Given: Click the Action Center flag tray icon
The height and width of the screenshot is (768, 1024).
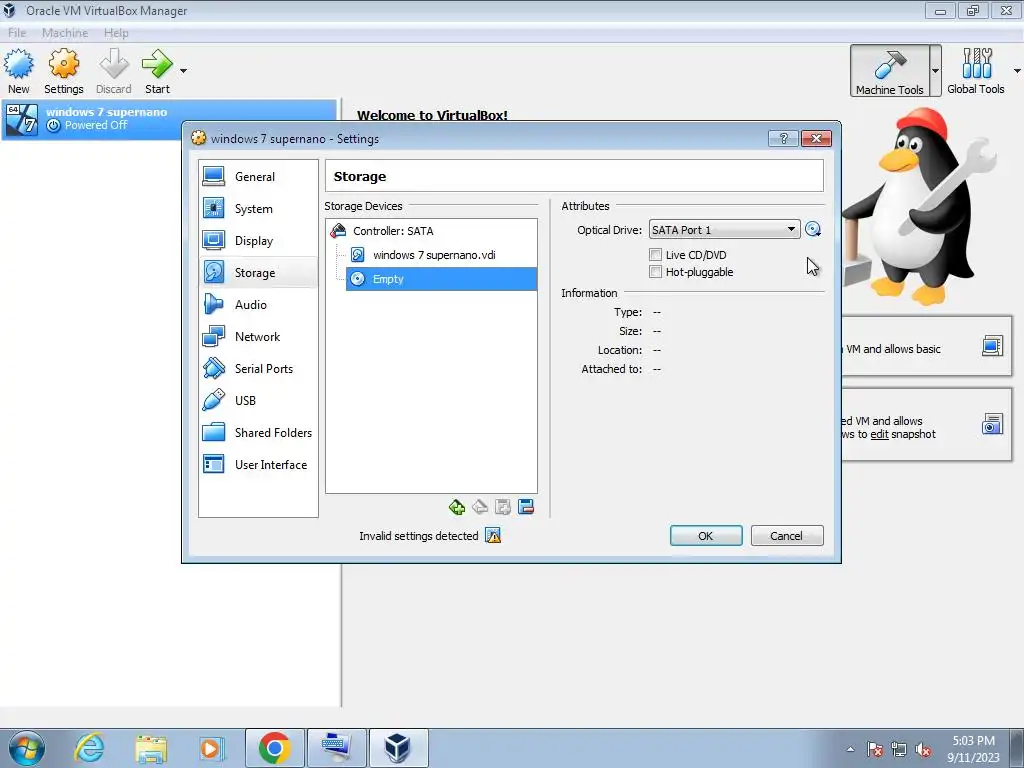Looking at the screenshot, I should pos(875,749).
